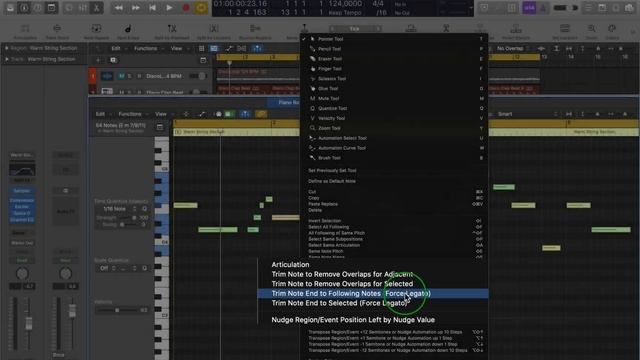
Task: Expand the Track: Warm String Section disclosure
Action: (x=7, y=59)
